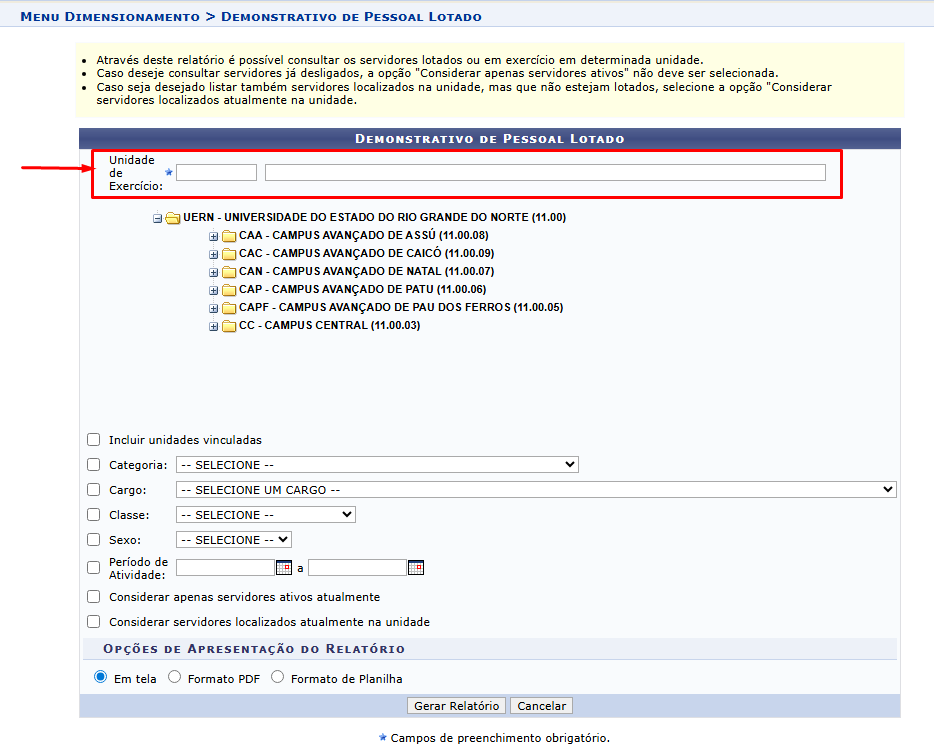Viewport: 934px width, 756px height.
Task: Open the start date calendar picker
Action: (x=283, y=568)
